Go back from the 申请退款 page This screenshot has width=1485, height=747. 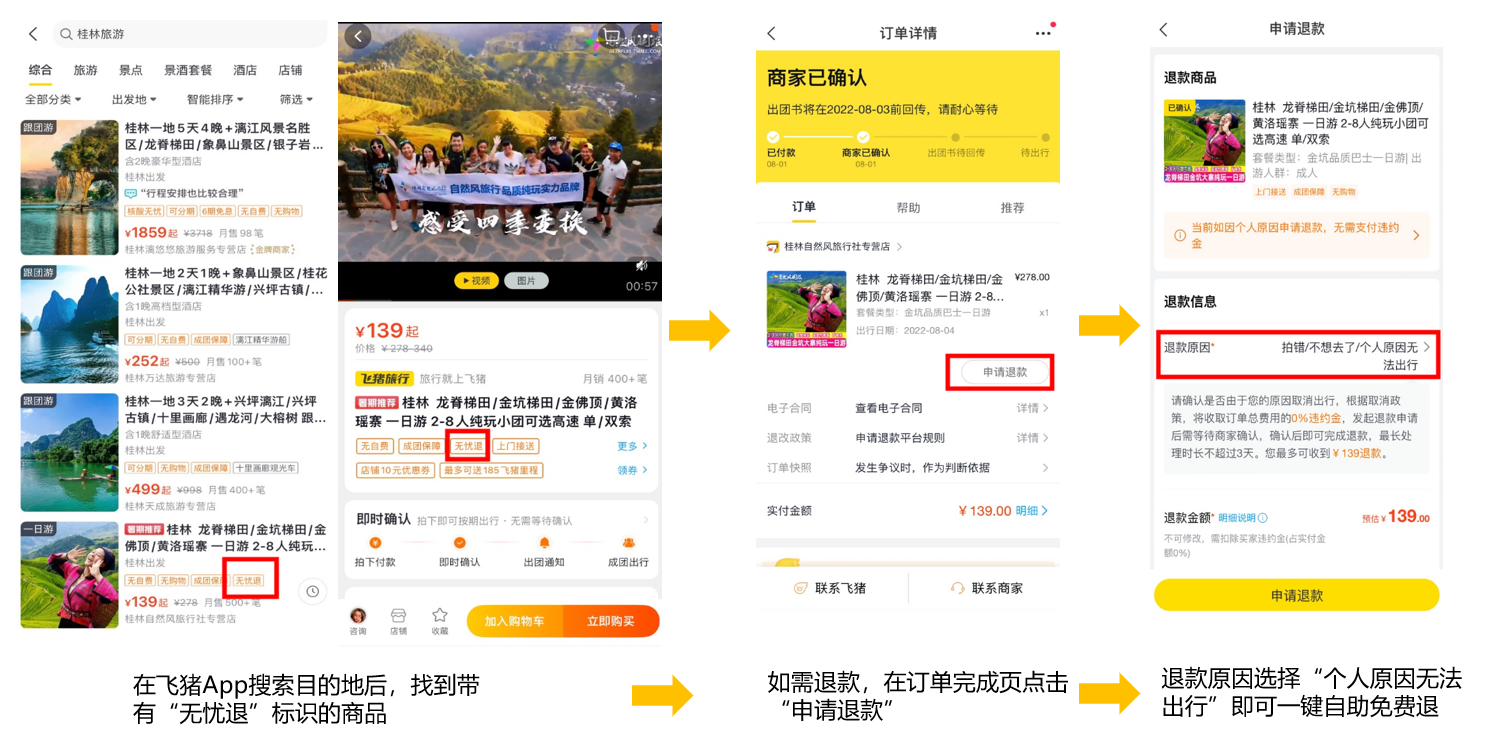pos(1163,30)
